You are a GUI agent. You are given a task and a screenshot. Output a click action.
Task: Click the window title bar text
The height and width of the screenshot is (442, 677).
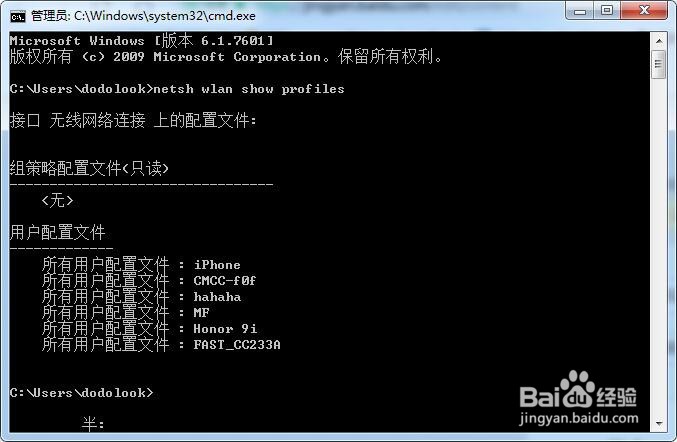pyautogui.click(x=143, y=16)
